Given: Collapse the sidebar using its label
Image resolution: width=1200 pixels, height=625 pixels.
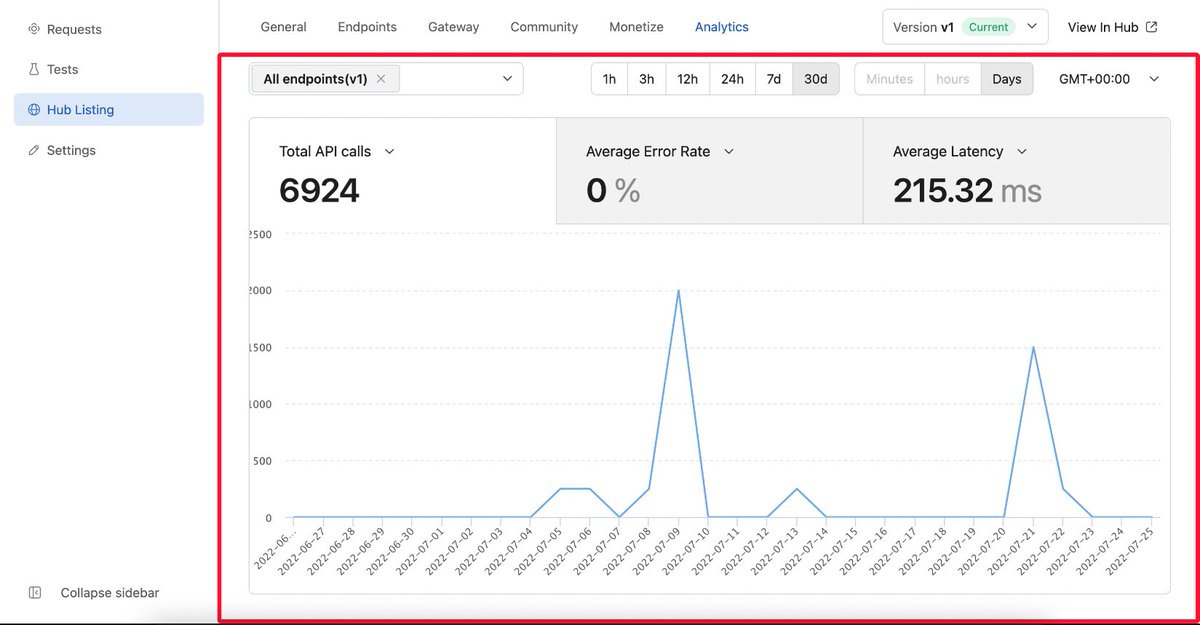Looking at the screenshot, I should coord(110,593).
